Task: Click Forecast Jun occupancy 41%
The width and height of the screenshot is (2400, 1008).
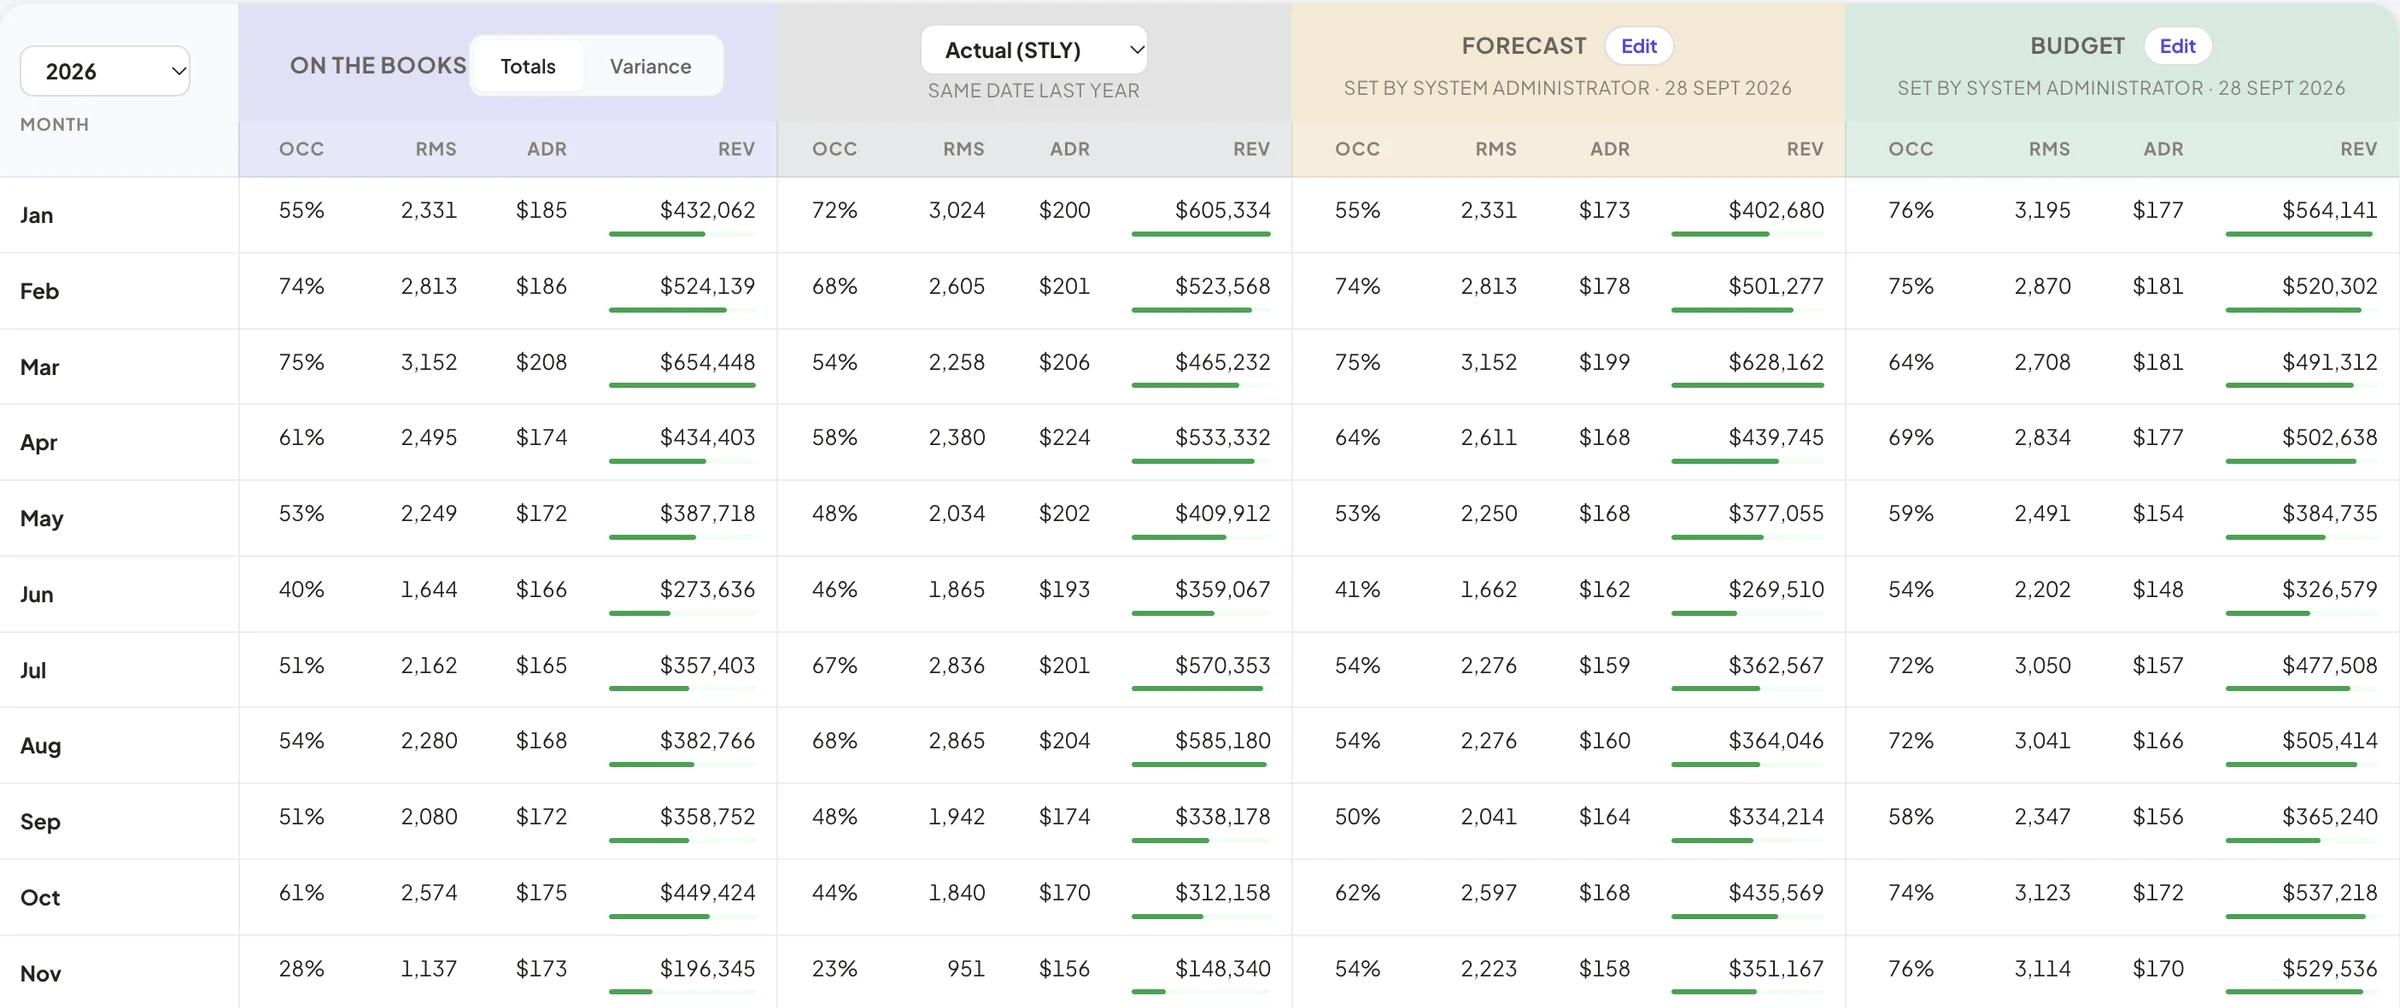Action: 1357,589
